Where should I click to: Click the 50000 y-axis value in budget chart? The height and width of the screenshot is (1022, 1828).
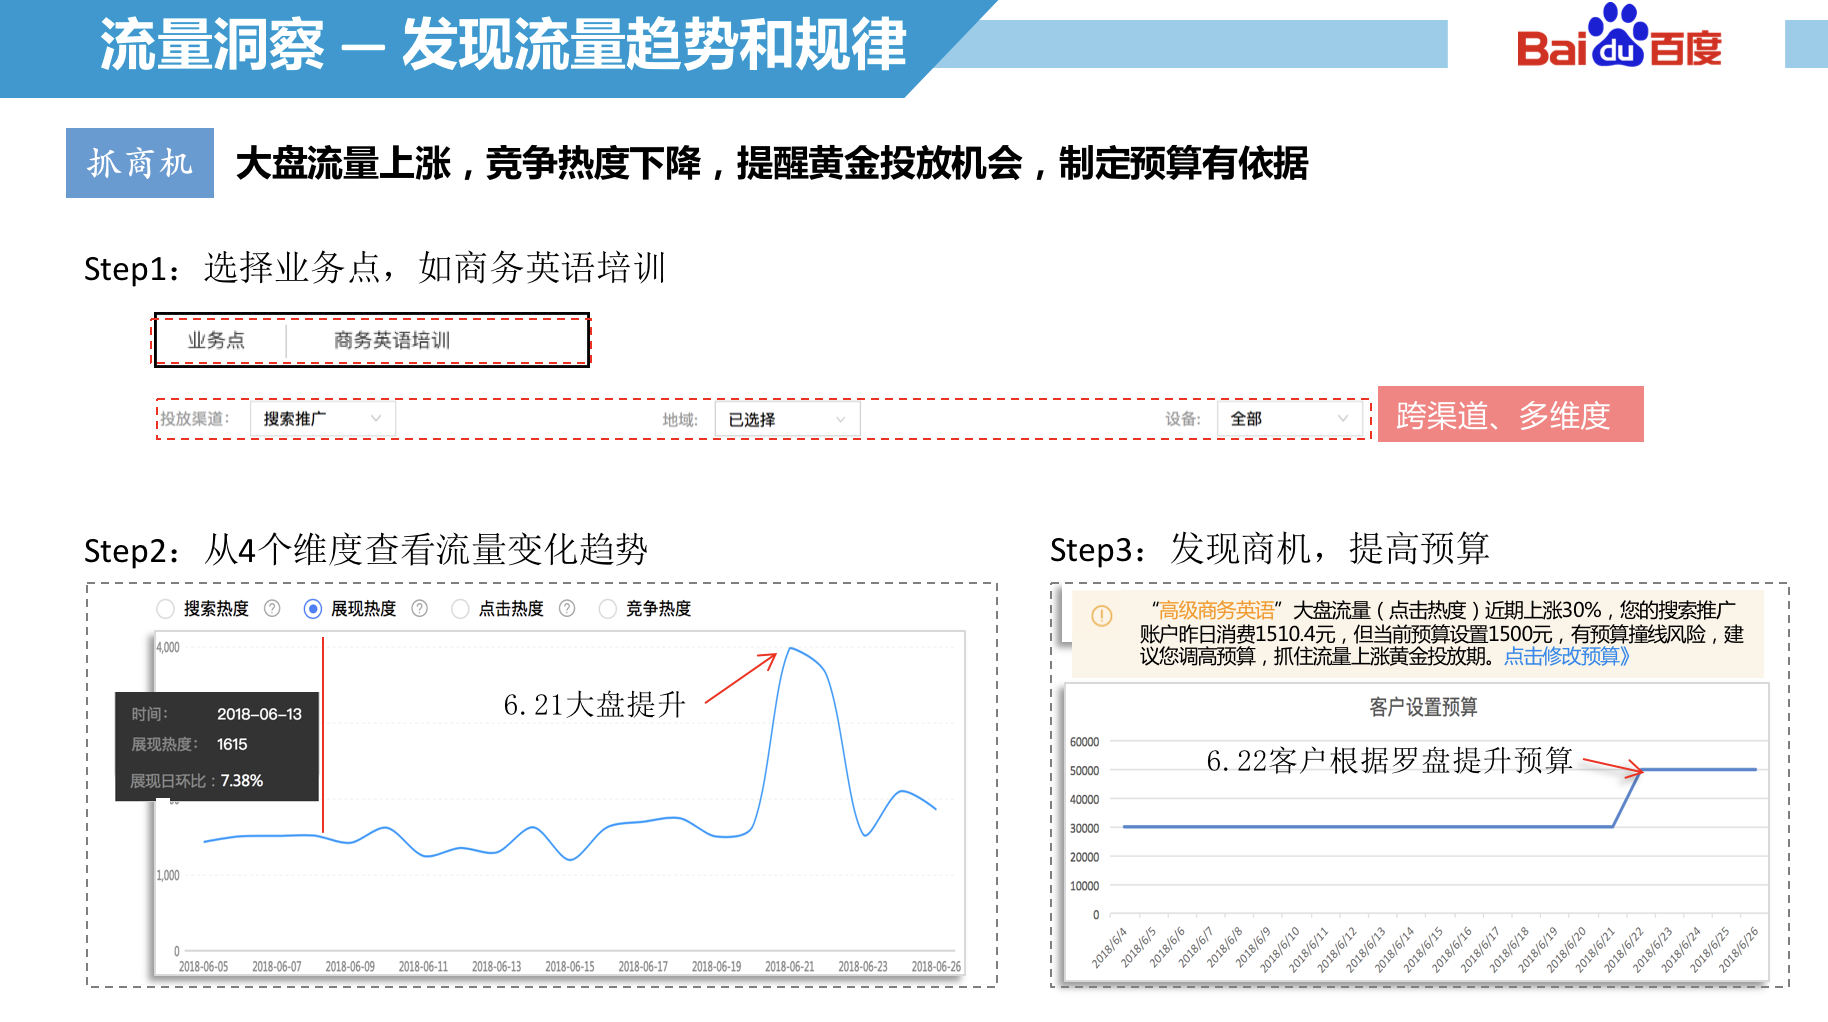coord(1084,771)
